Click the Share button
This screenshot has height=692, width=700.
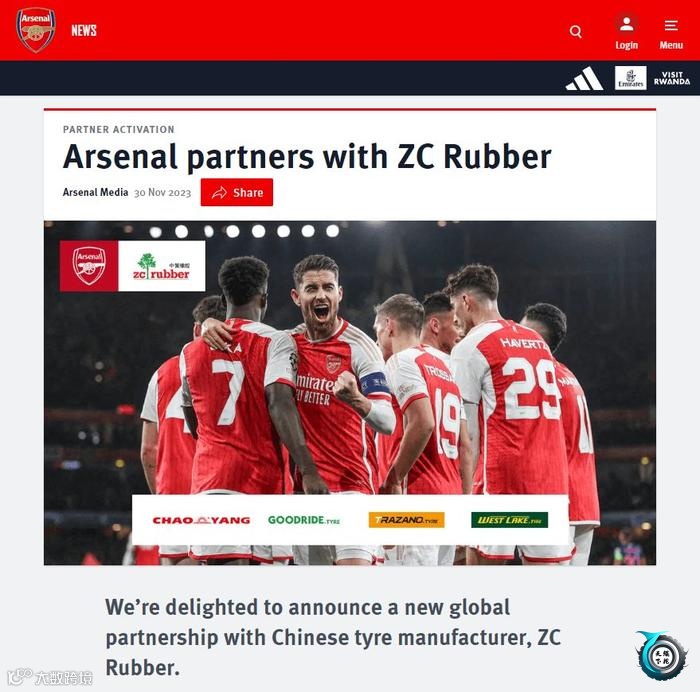(x=237, y=192)
